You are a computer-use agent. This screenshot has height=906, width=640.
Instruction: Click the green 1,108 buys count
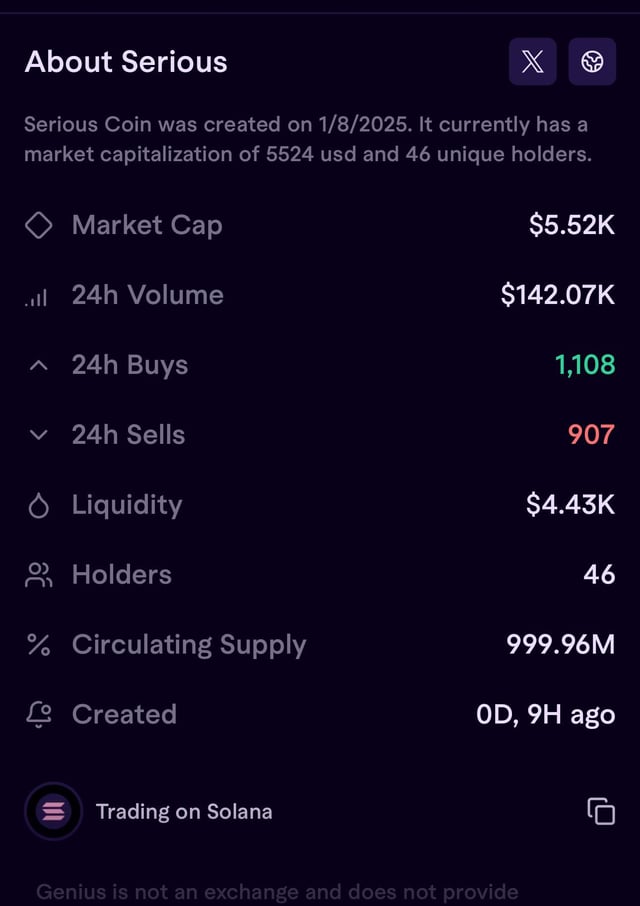point(585,365)
